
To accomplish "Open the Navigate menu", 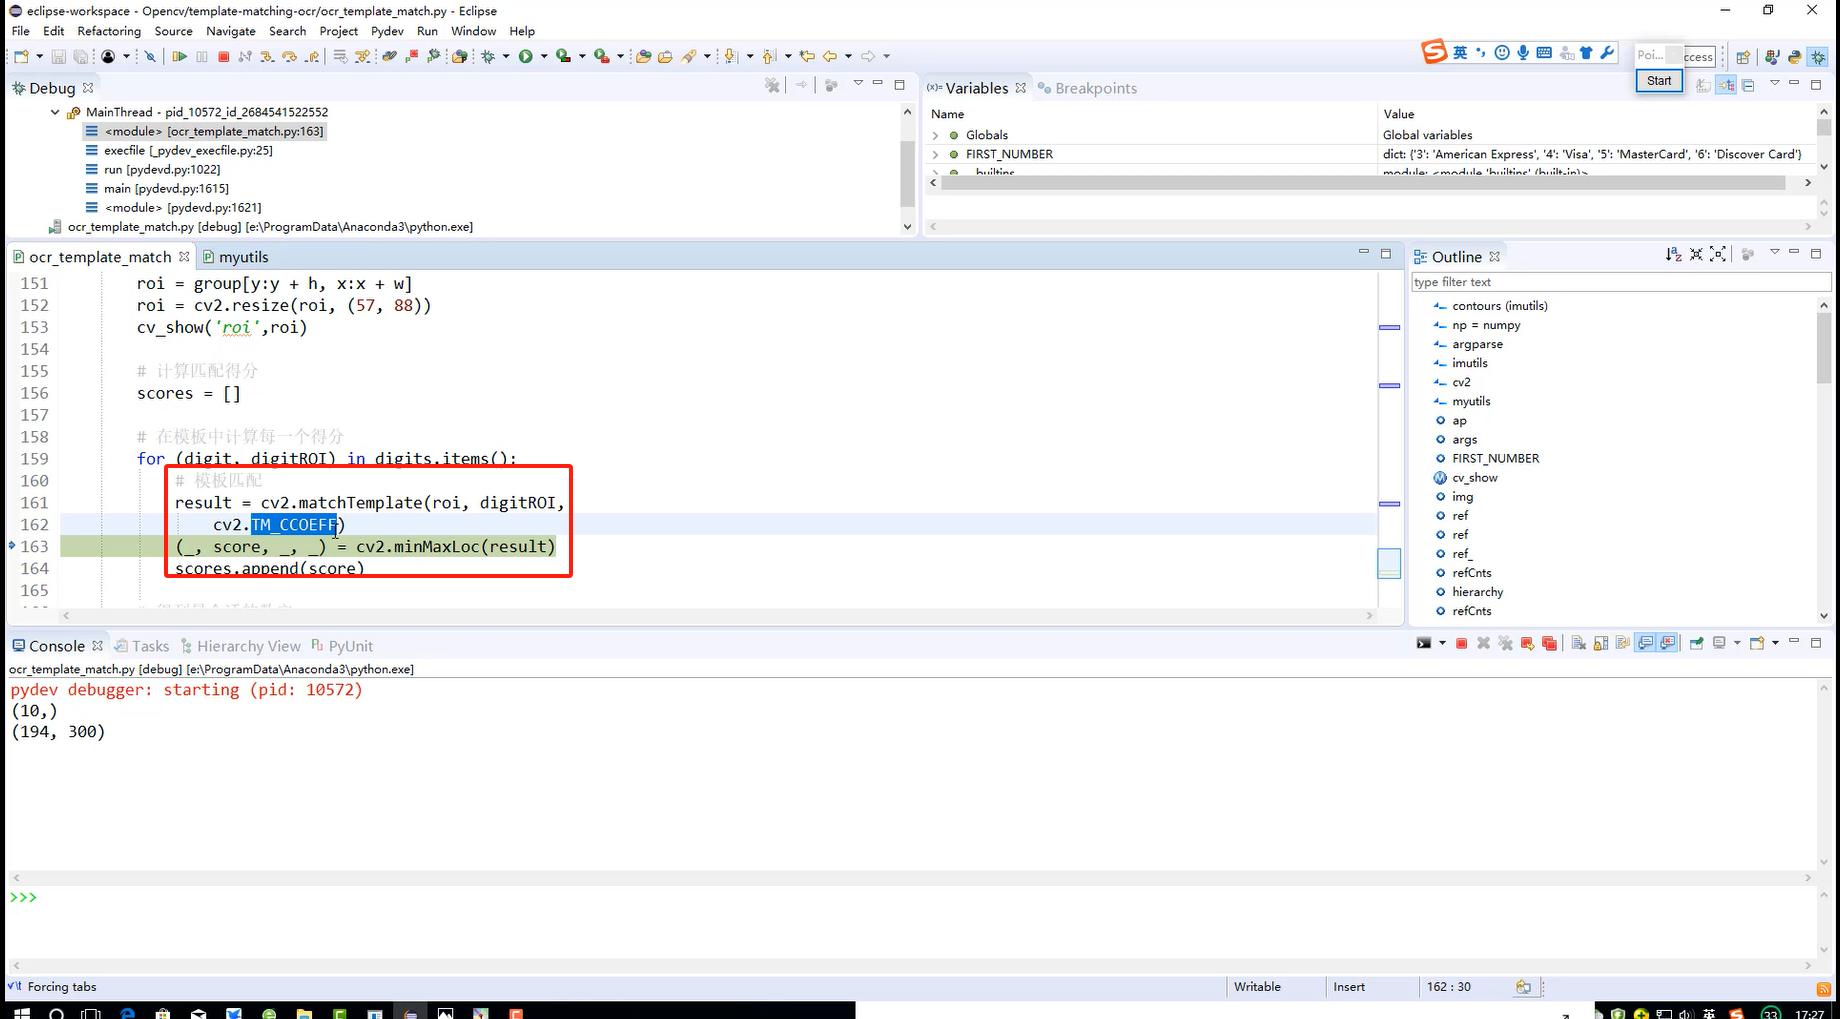I will coord(231,31).
